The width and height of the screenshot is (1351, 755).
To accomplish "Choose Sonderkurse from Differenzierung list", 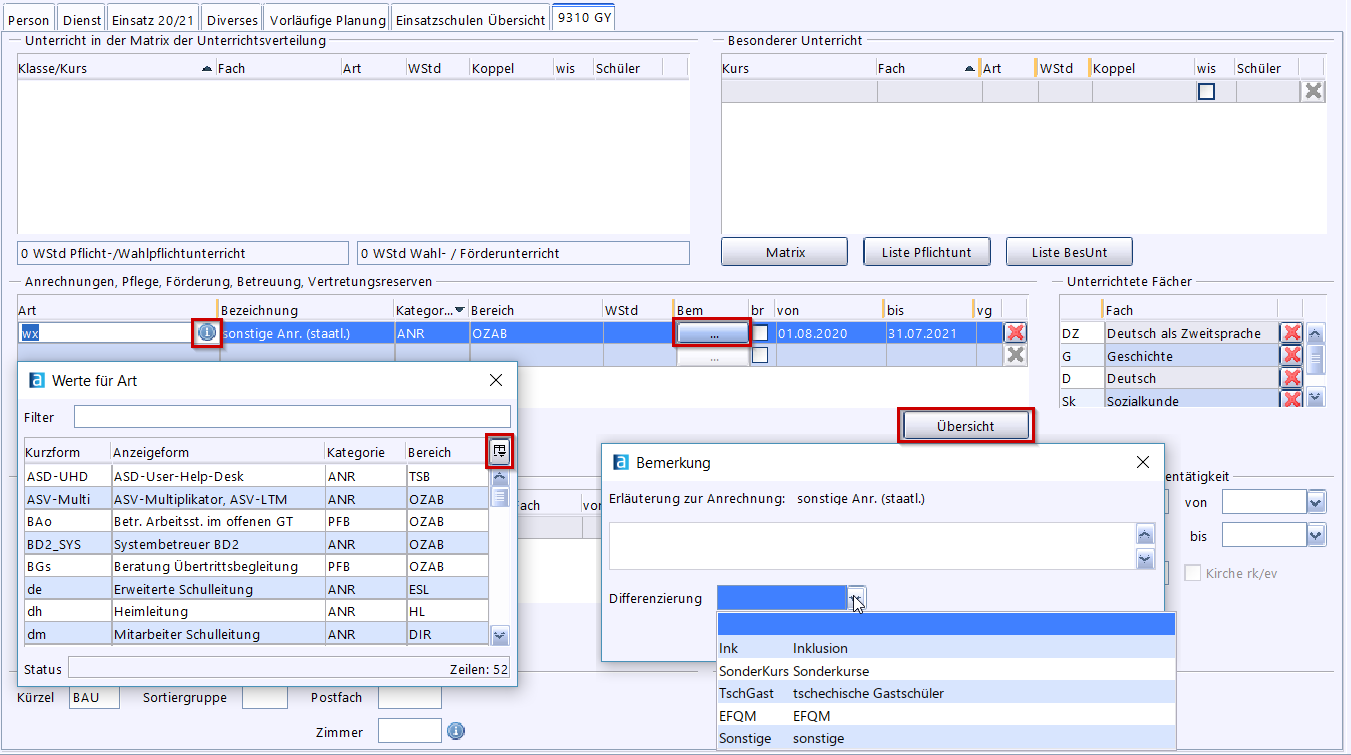I will (x=946, y=671).
